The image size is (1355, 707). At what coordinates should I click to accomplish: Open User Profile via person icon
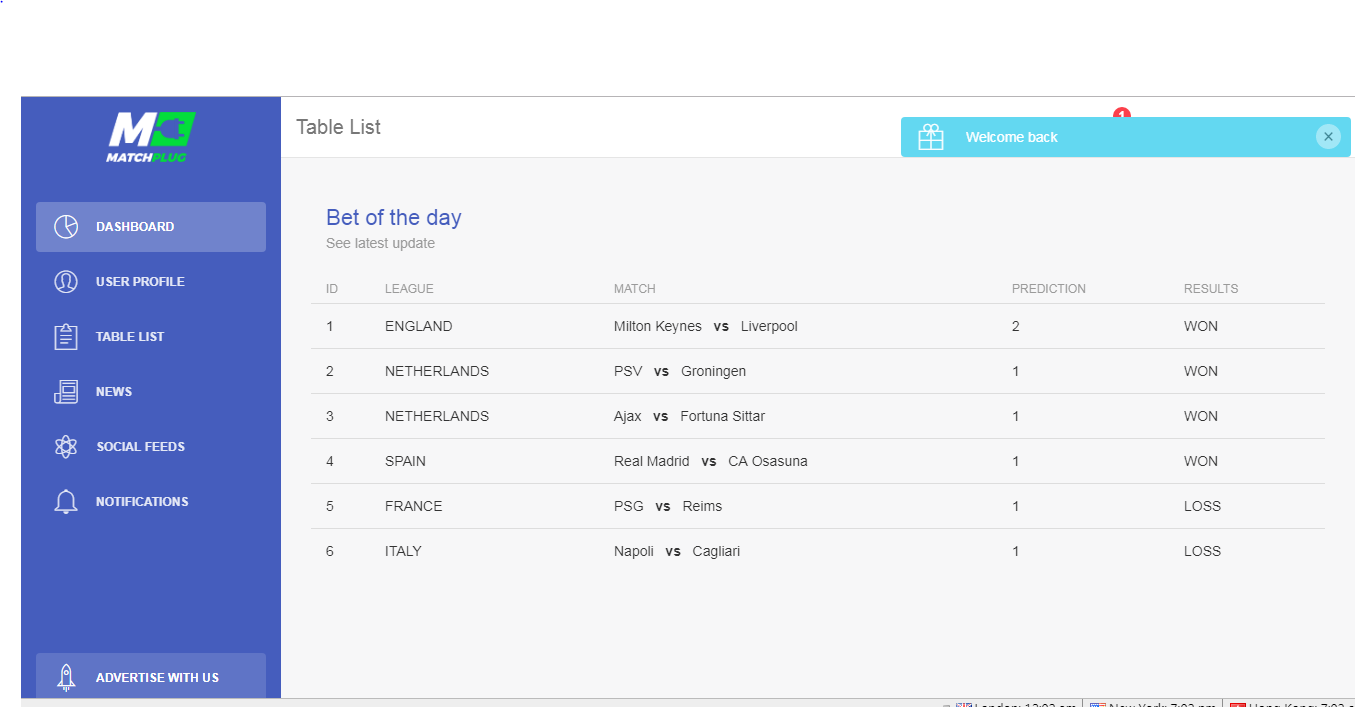66,282
